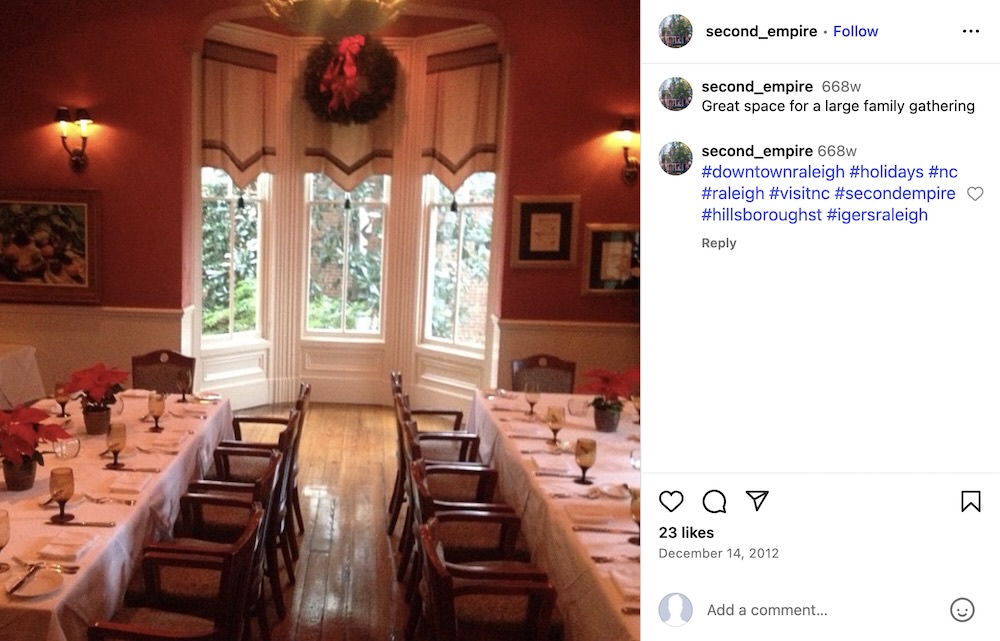Open the #igersraleigh hashtag

(877, 215)
